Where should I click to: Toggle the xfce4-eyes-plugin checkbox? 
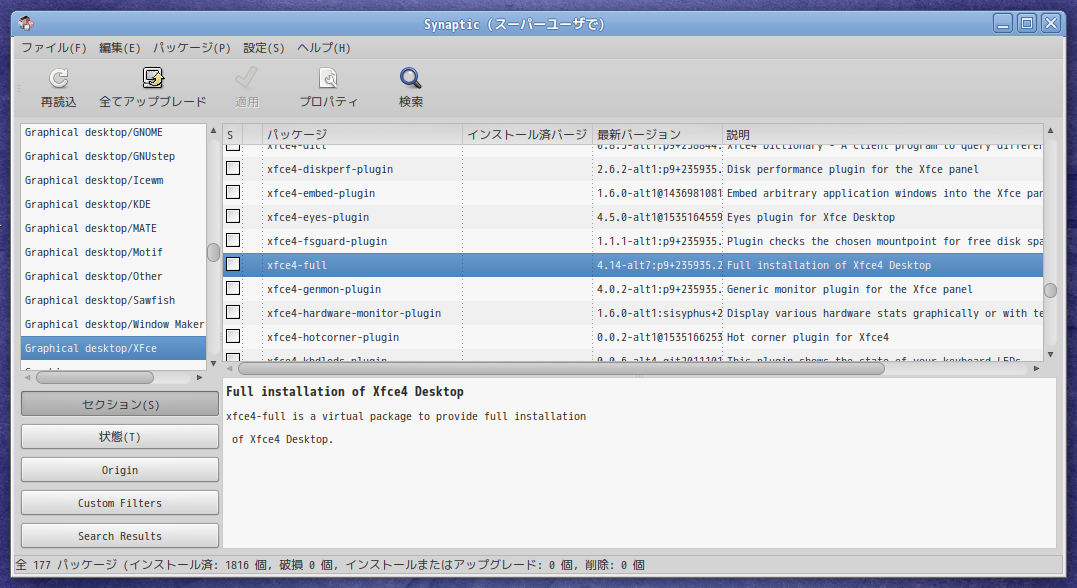(x=233, y=216)
